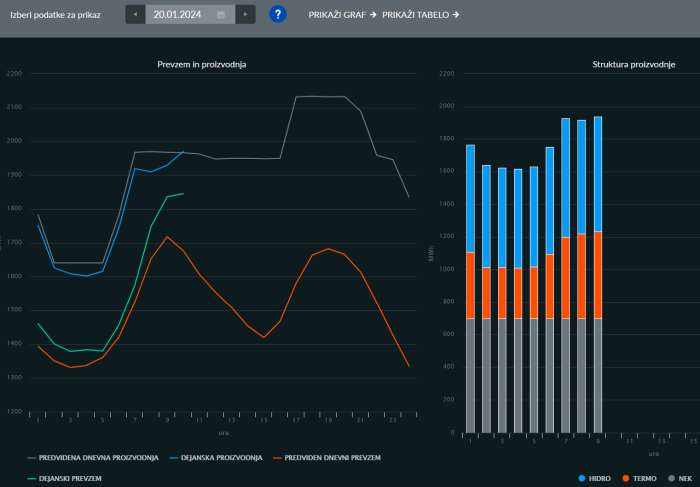Toggle TERMO legend entry
Image resolution: width=700 pixels, height=487 pixels.
[x=639, y=479]
